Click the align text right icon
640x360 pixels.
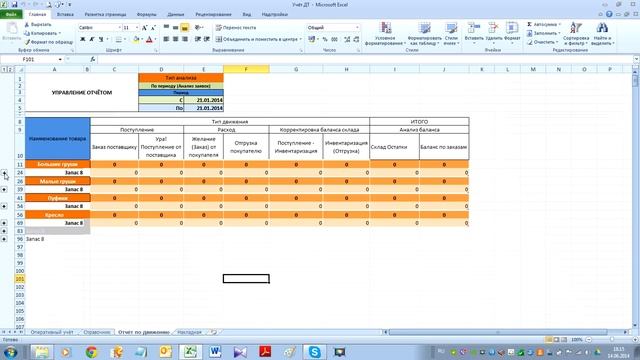(185, 39)
